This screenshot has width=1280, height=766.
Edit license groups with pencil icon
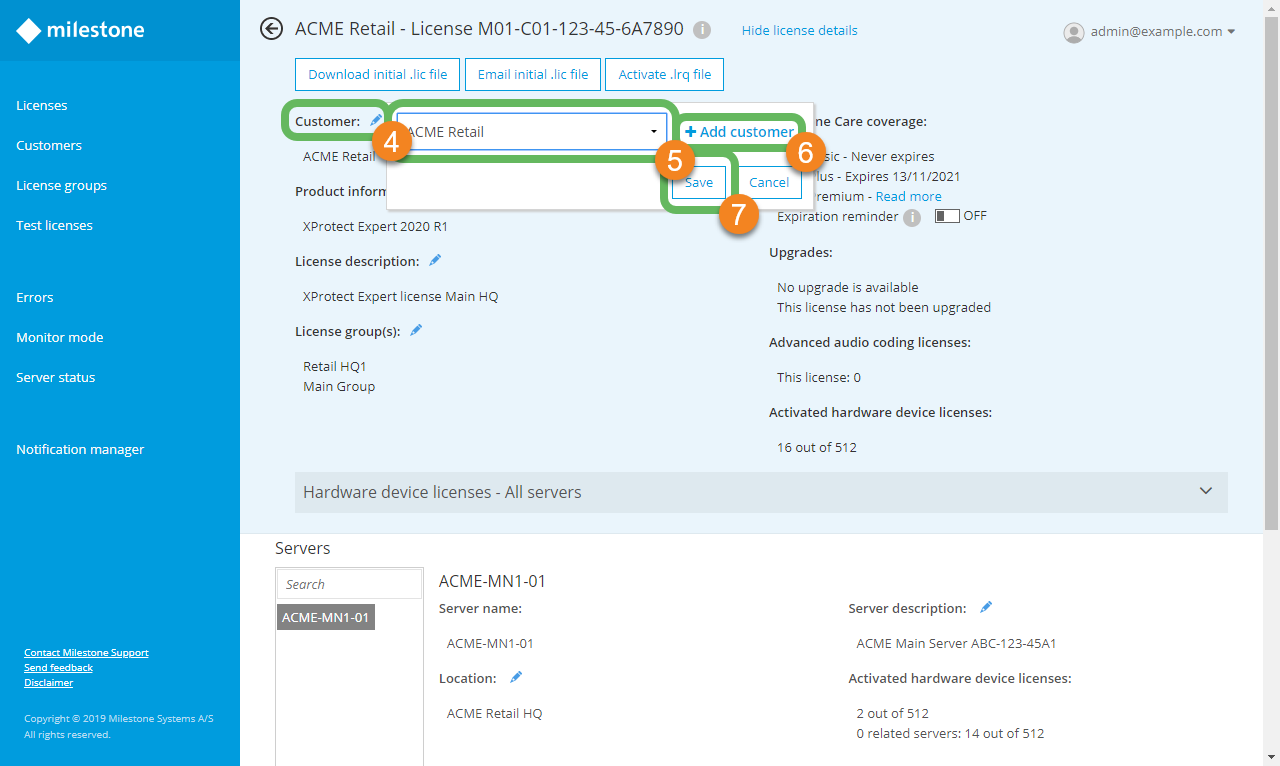[x=416, y=331]
